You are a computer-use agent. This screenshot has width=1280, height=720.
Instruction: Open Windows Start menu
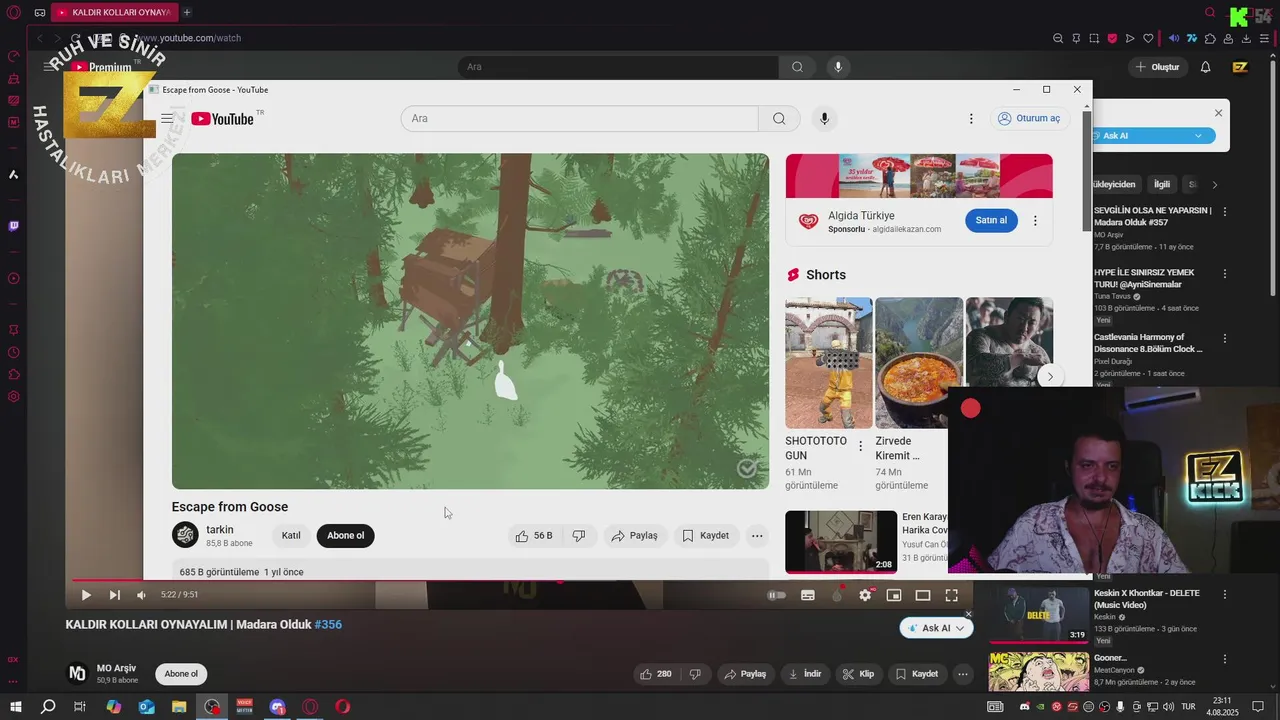click(15, 707)
